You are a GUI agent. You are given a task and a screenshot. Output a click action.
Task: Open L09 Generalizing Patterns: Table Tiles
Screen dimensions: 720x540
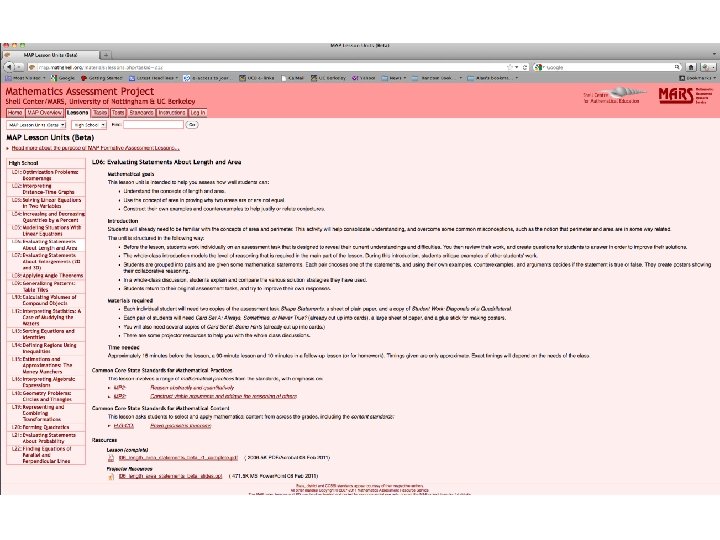coord(44,287)
